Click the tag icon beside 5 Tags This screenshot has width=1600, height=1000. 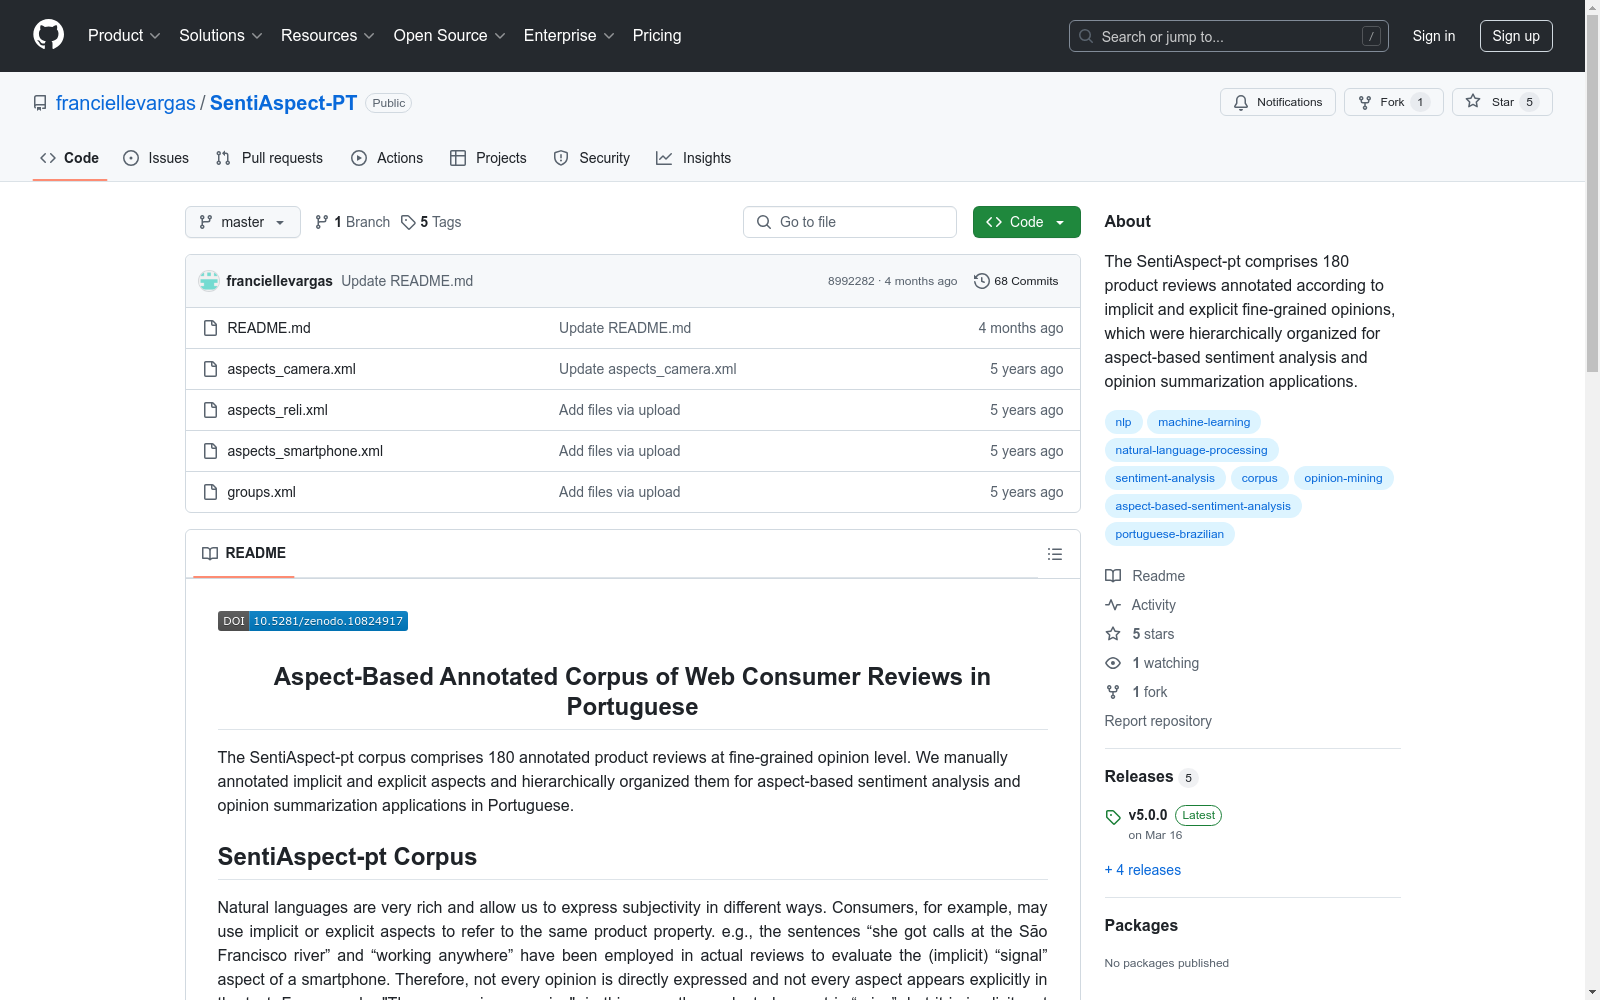tap(408, 222)
